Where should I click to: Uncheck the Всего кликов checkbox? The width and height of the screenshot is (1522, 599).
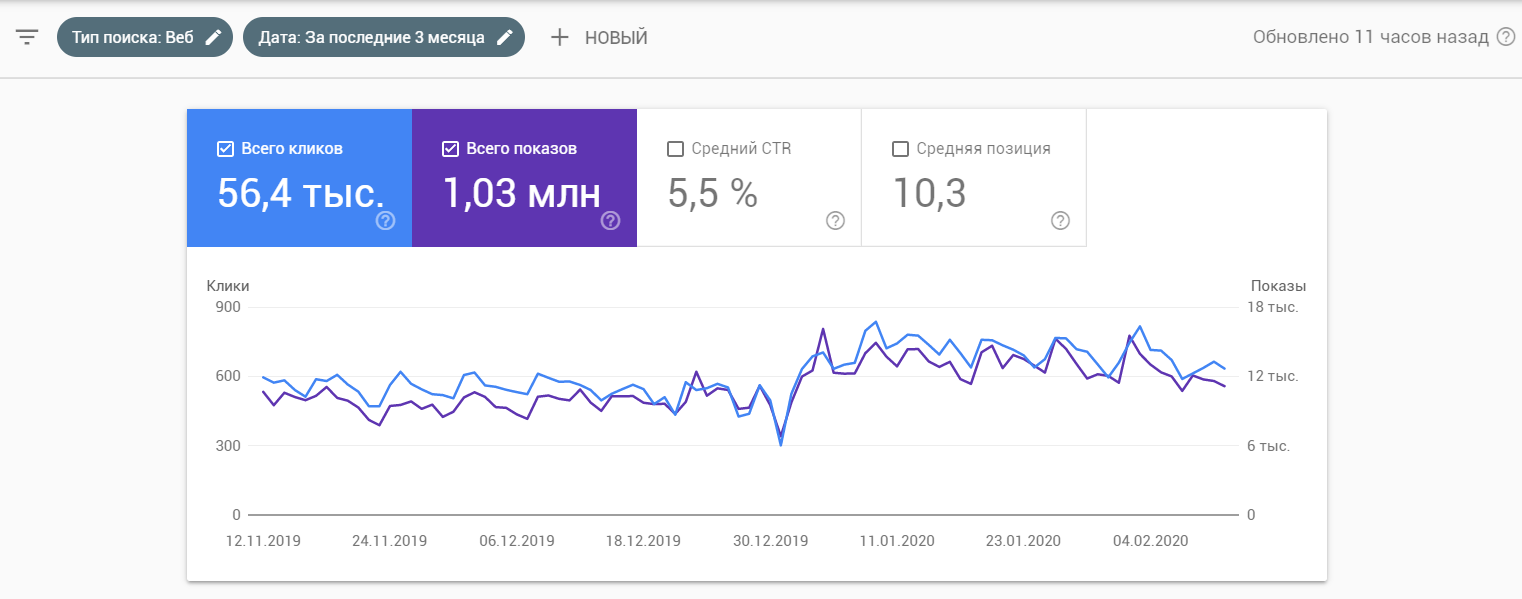(x=225, y=149)
